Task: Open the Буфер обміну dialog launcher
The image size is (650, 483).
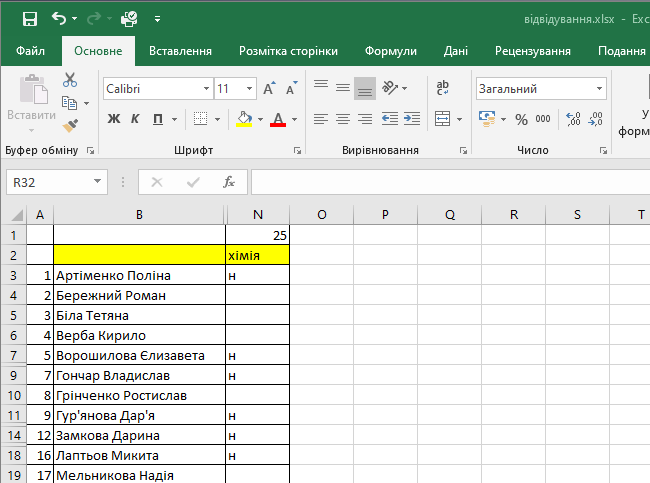Action: pos(90,151)
